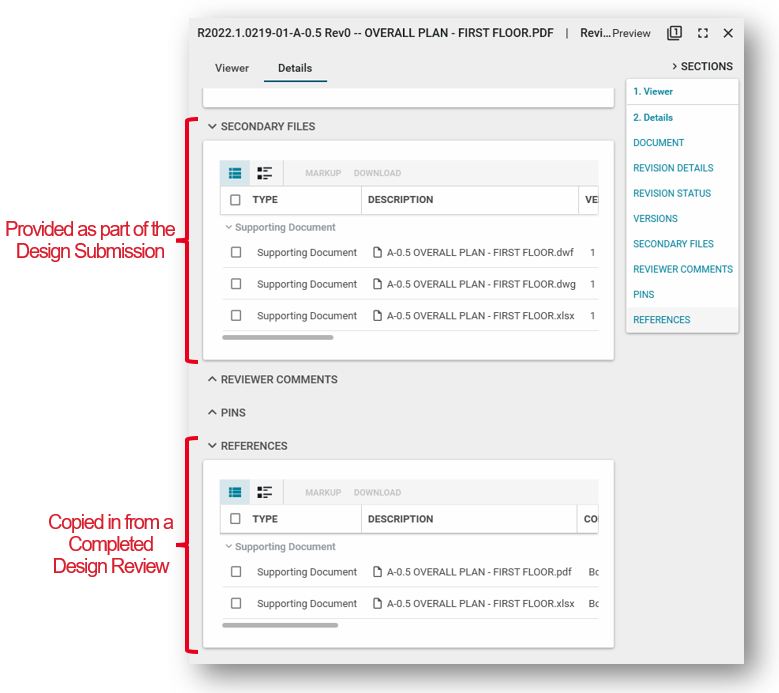The height and width of the screenshot is (693, 779).
Task: Click the numbered panel icon beside Preview
Action: (x=675, y=33)
